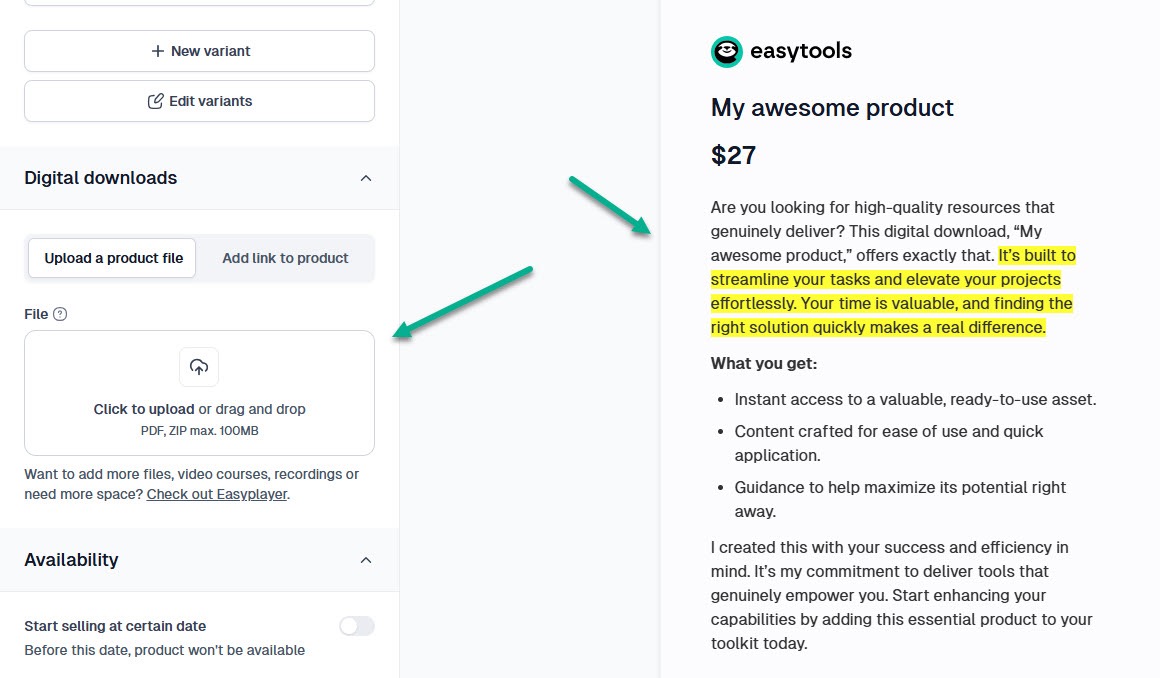Click the 'What you get:' heading
This screenshot has width=1165, height=678.
tap(764, 363)
